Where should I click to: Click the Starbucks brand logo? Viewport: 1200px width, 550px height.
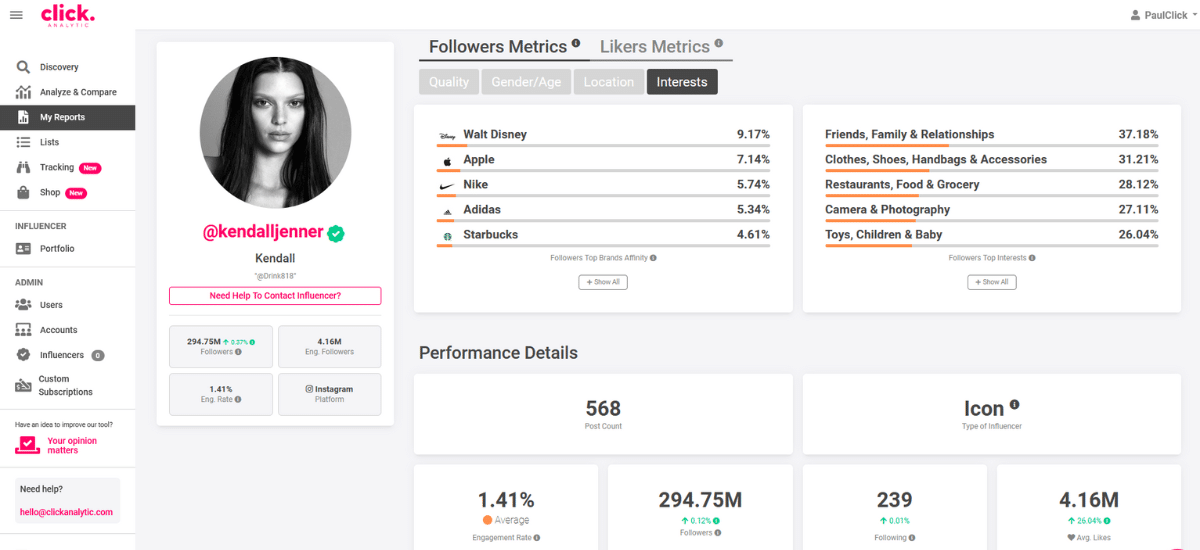[447, 235]
